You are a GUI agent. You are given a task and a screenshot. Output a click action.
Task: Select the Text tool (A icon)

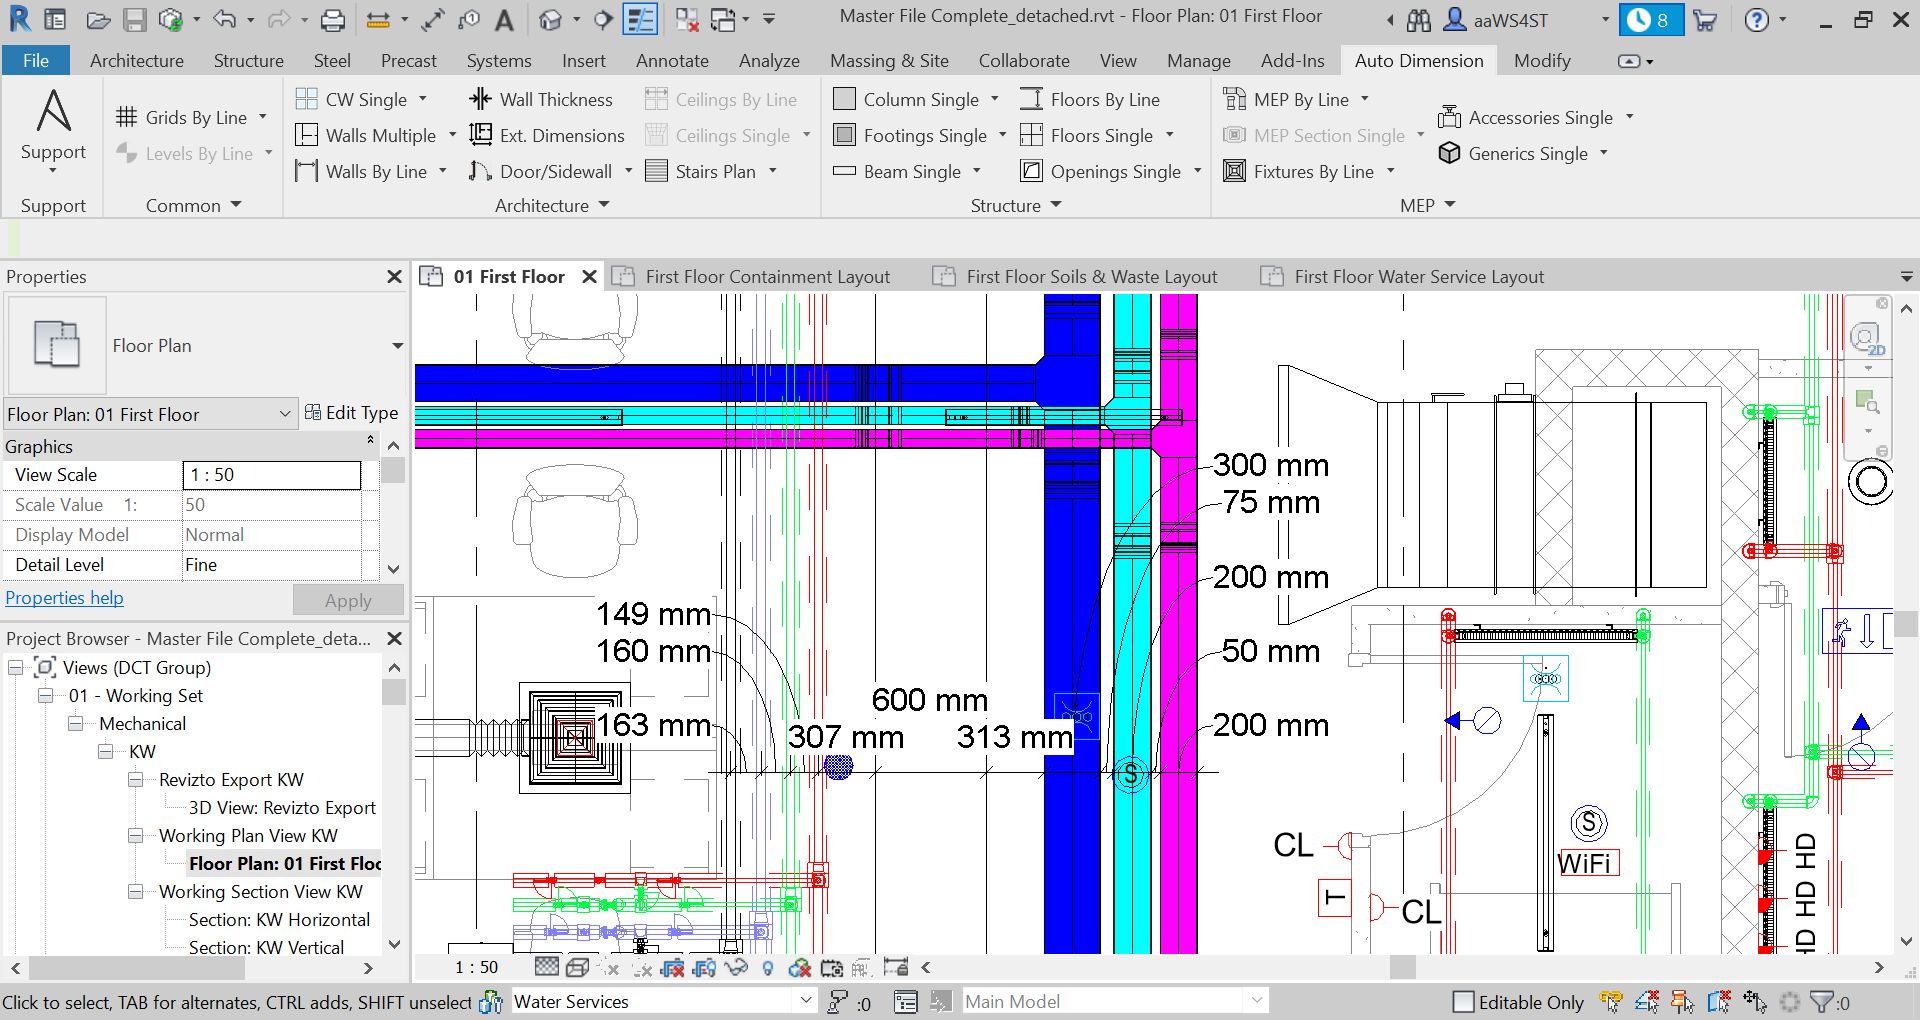click(x=505, y=19)
